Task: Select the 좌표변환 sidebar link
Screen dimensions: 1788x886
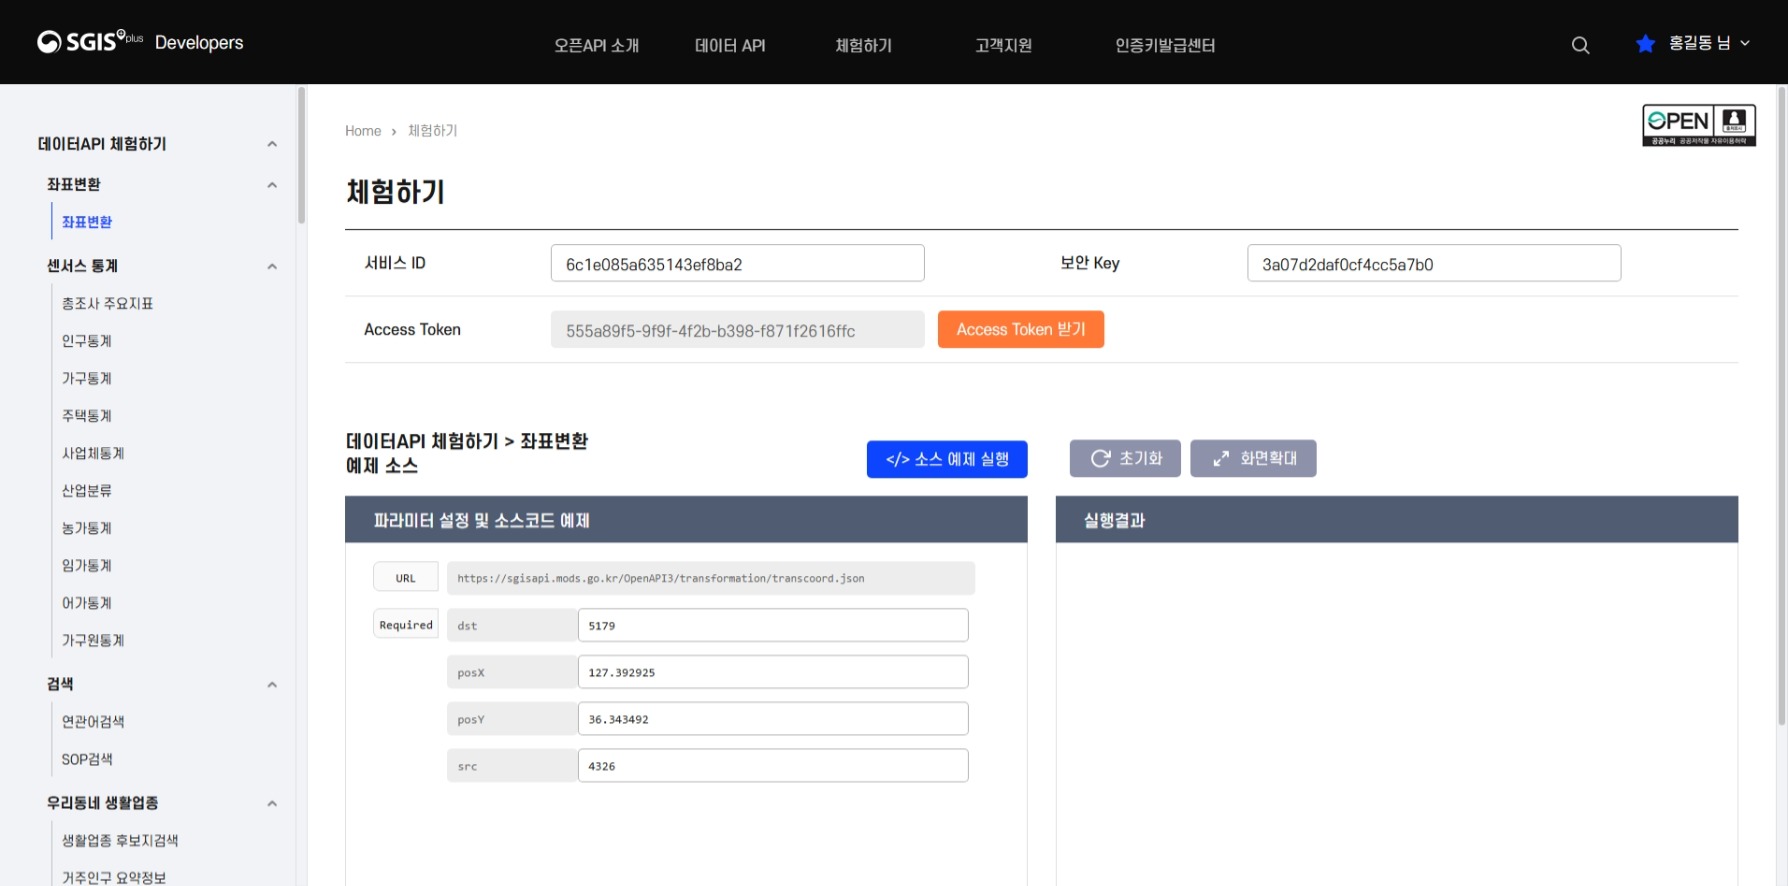Action: click(87, 222)
